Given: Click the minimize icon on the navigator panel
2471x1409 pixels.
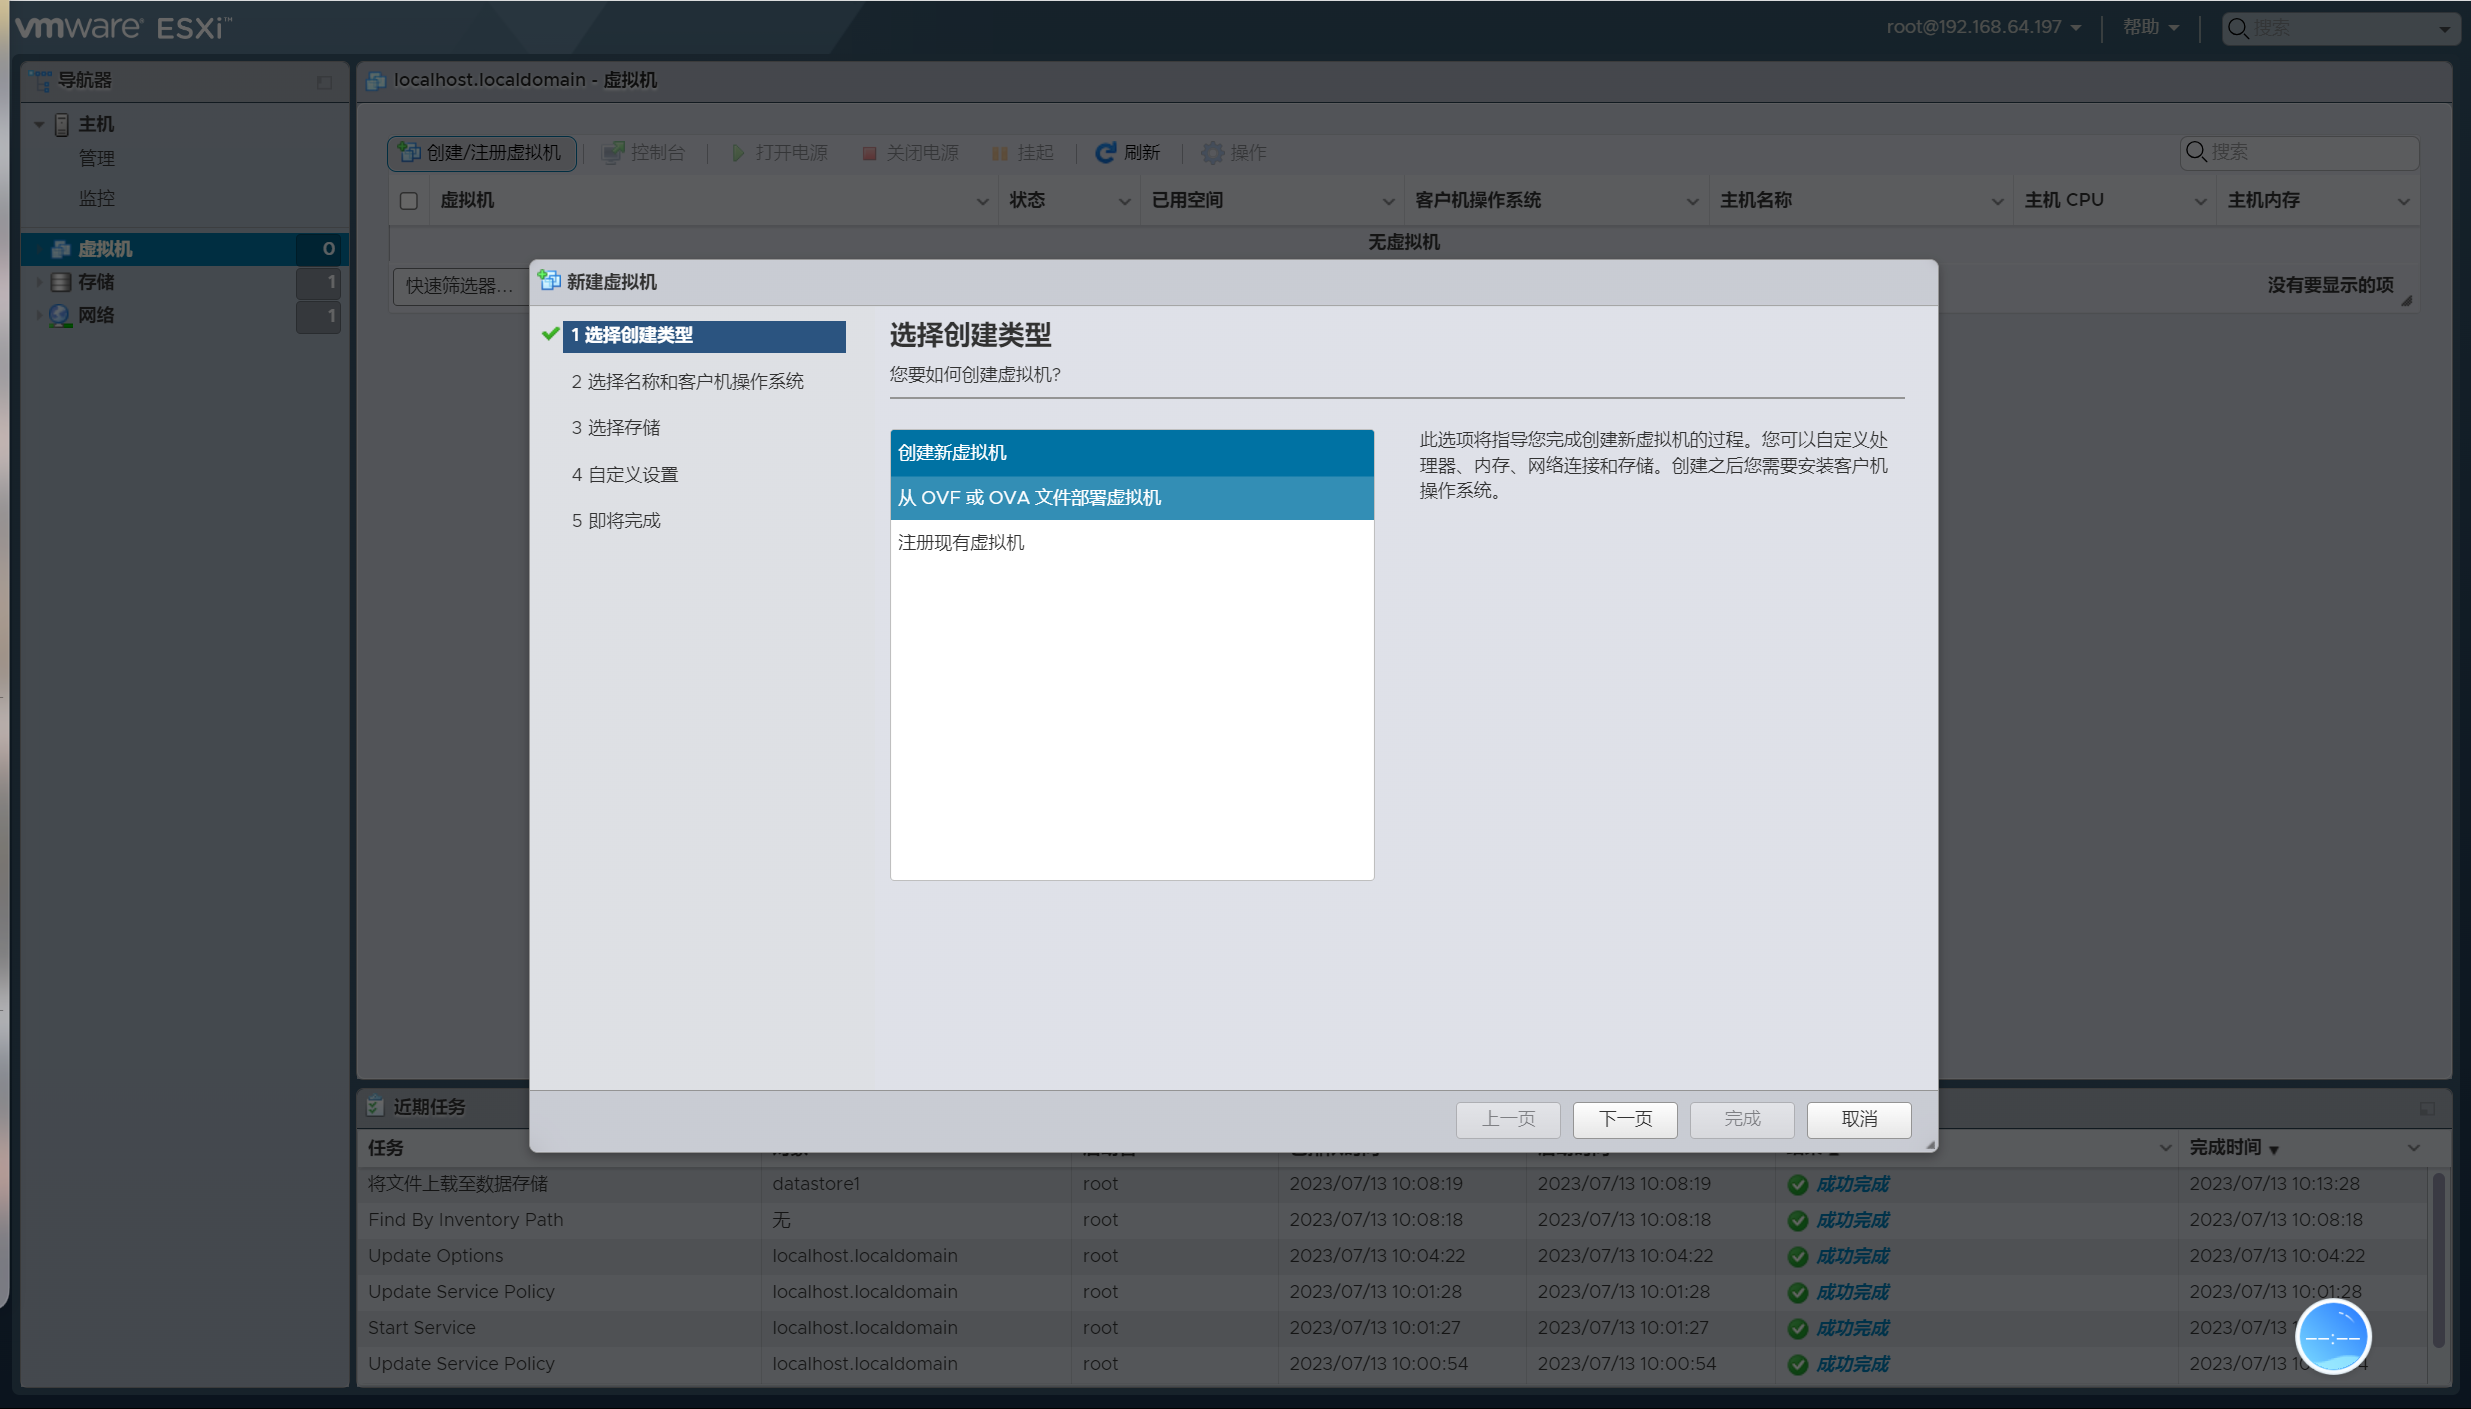Looking at the screenshot, I should pos(324,82).
